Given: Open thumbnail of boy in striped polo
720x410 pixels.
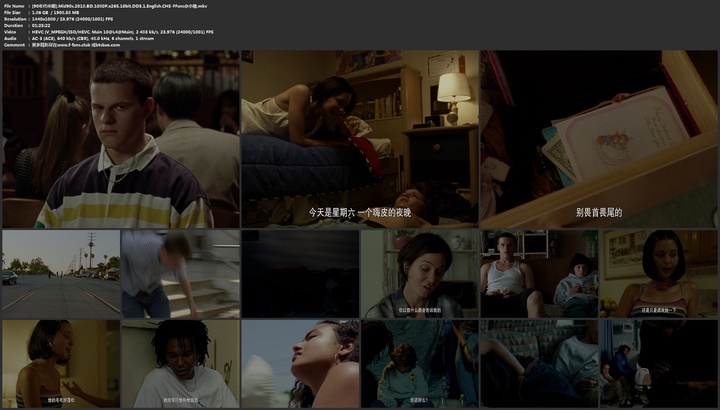Looking at the screenshot, I should pos(120,140).
